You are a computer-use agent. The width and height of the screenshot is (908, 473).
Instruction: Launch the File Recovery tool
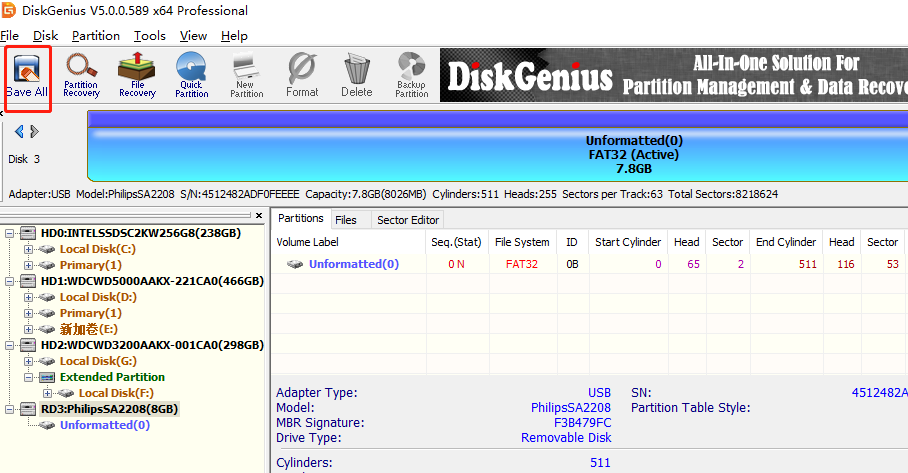point(137,76)
